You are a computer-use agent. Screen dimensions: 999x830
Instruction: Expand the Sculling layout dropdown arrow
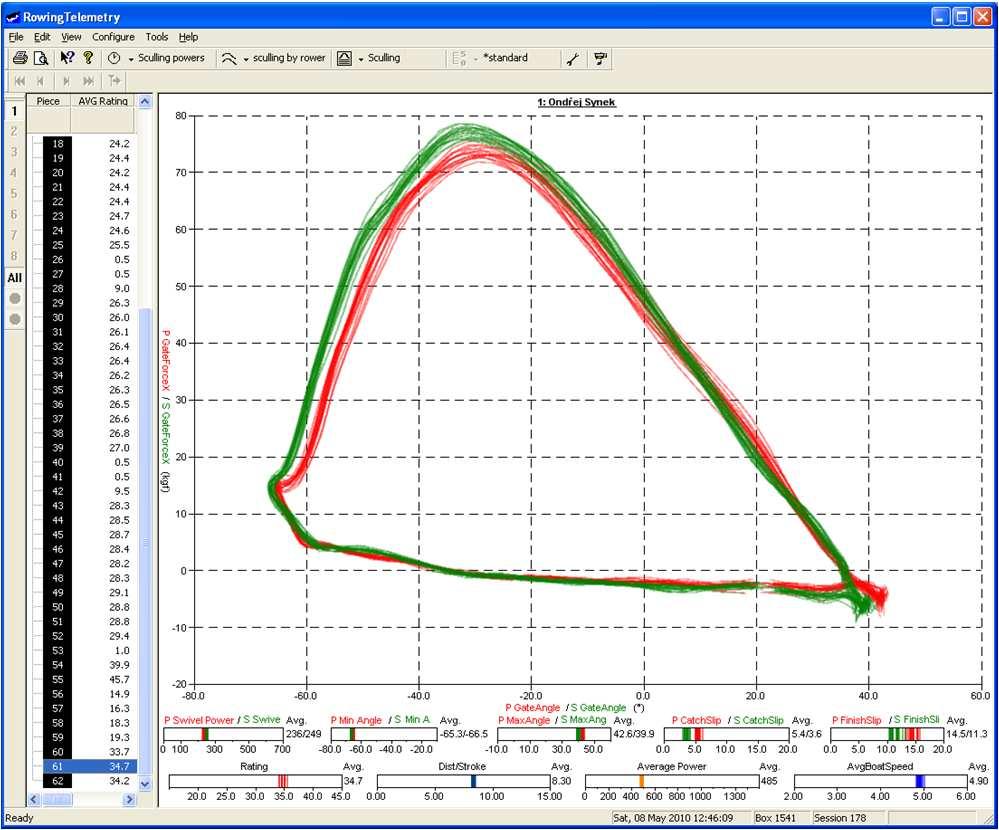(x=361, y=59)
